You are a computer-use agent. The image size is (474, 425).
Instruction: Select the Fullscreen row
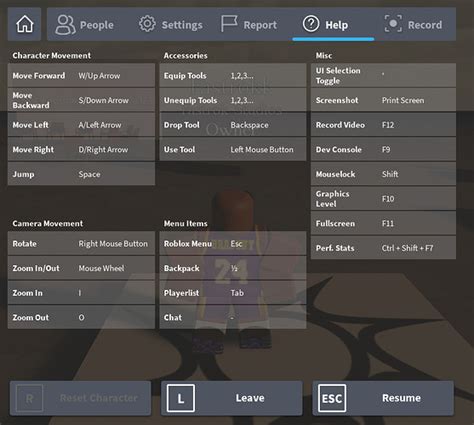pos(383,223)
